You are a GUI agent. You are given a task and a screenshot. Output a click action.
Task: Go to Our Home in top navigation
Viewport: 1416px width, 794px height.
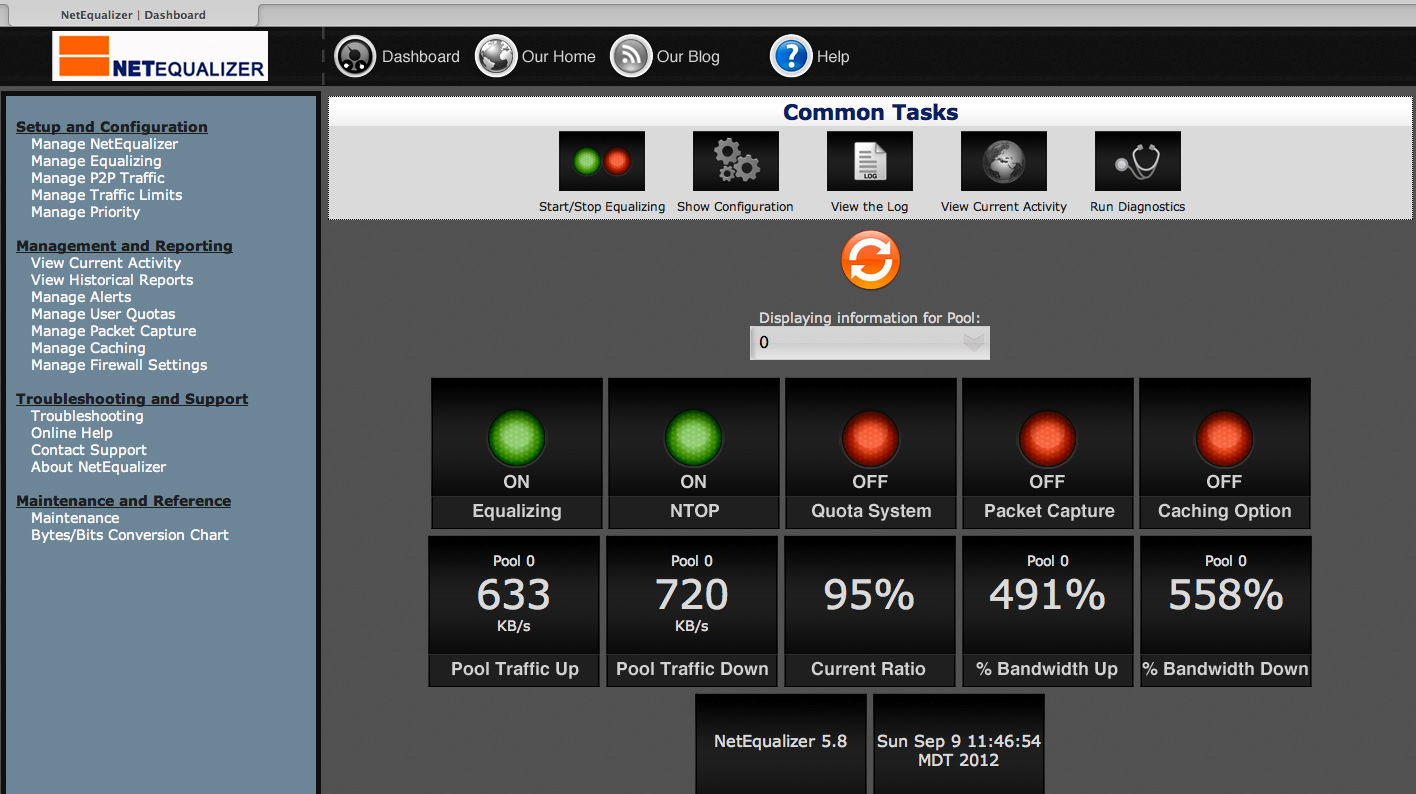558,57
